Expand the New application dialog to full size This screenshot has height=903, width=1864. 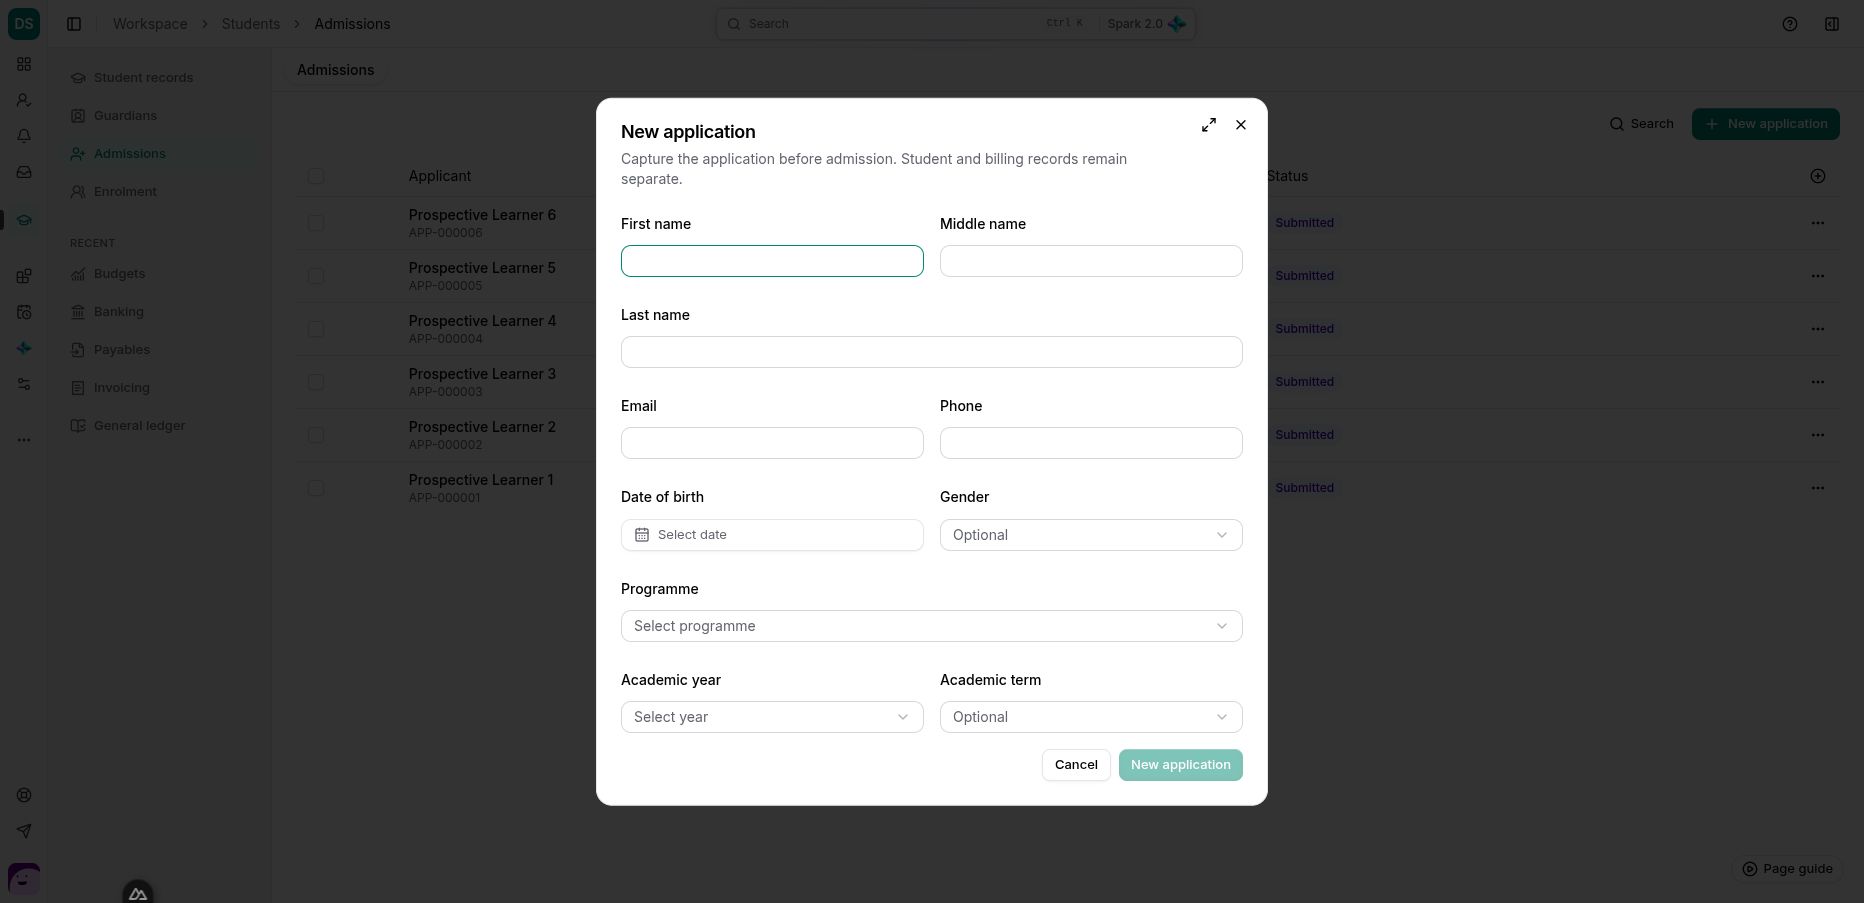coord(1209,125)
